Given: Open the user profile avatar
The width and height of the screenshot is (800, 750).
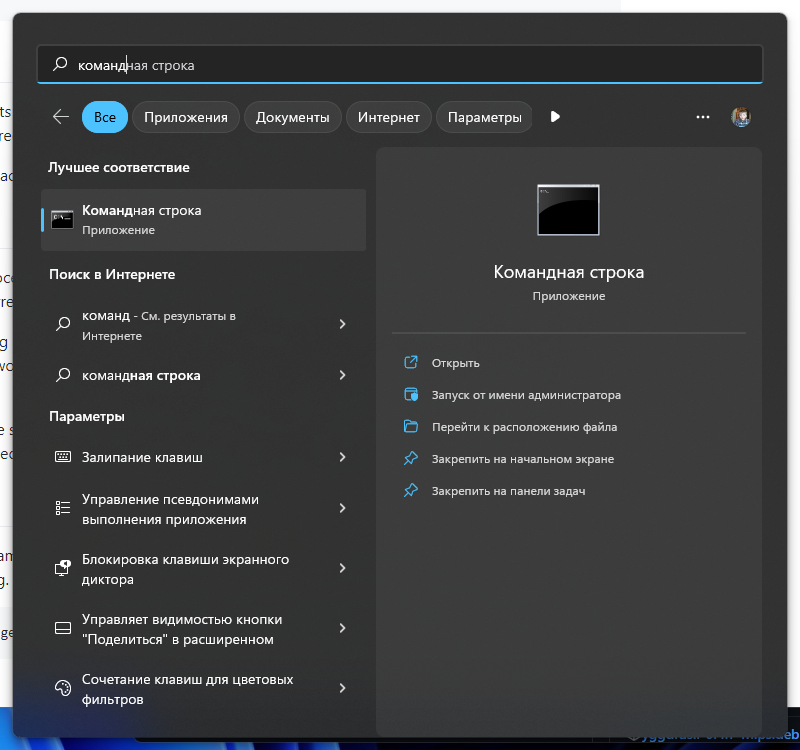Looking at the screenshot, I should pyautogui.click(x=742, y=116).
